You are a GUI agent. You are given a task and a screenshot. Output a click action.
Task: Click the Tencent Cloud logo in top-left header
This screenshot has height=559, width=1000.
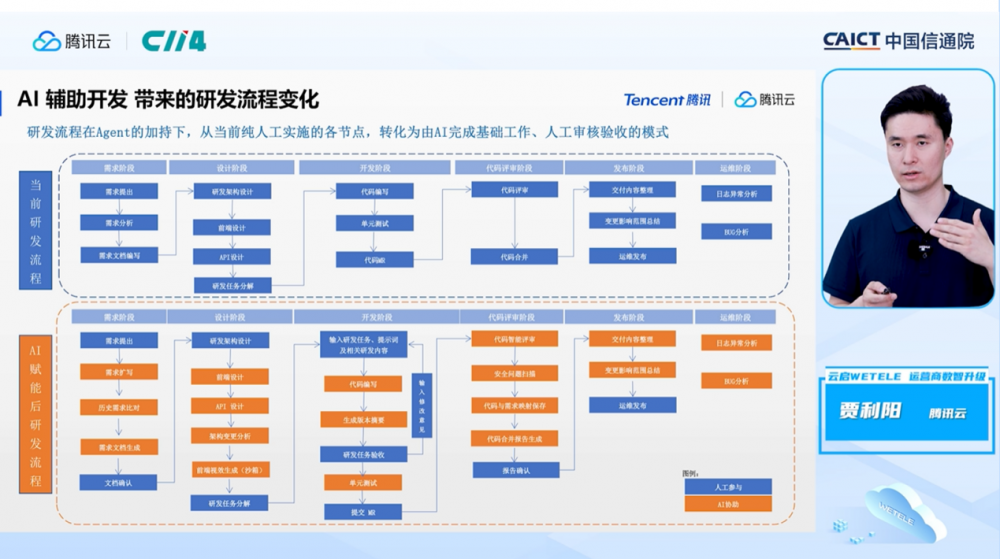pyautogui.click(x=71, y=41)
